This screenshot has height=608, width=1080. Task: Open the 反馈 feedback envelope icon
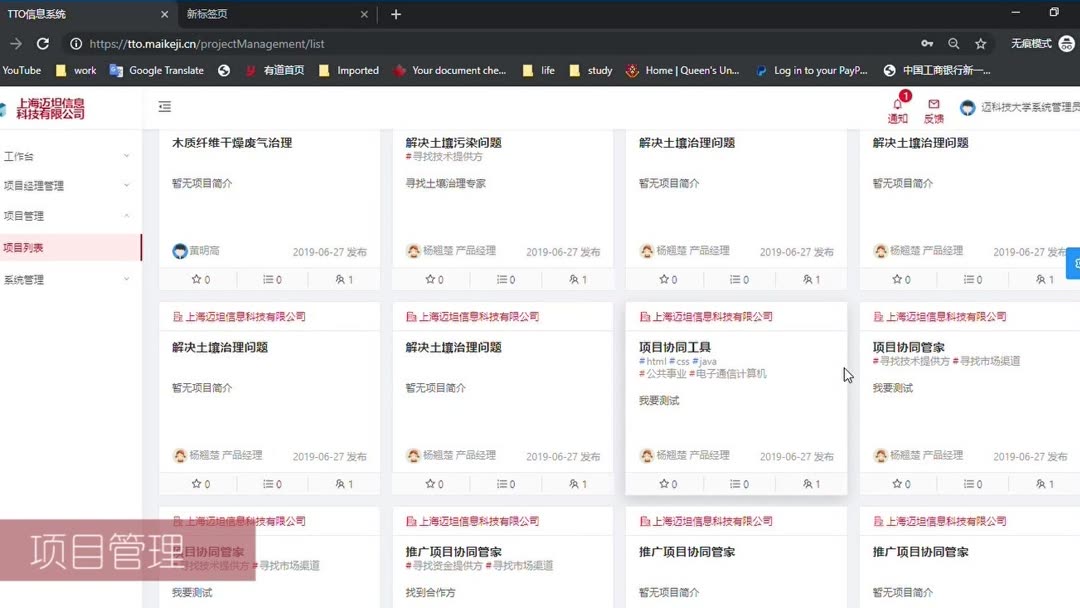pos(933,103)
